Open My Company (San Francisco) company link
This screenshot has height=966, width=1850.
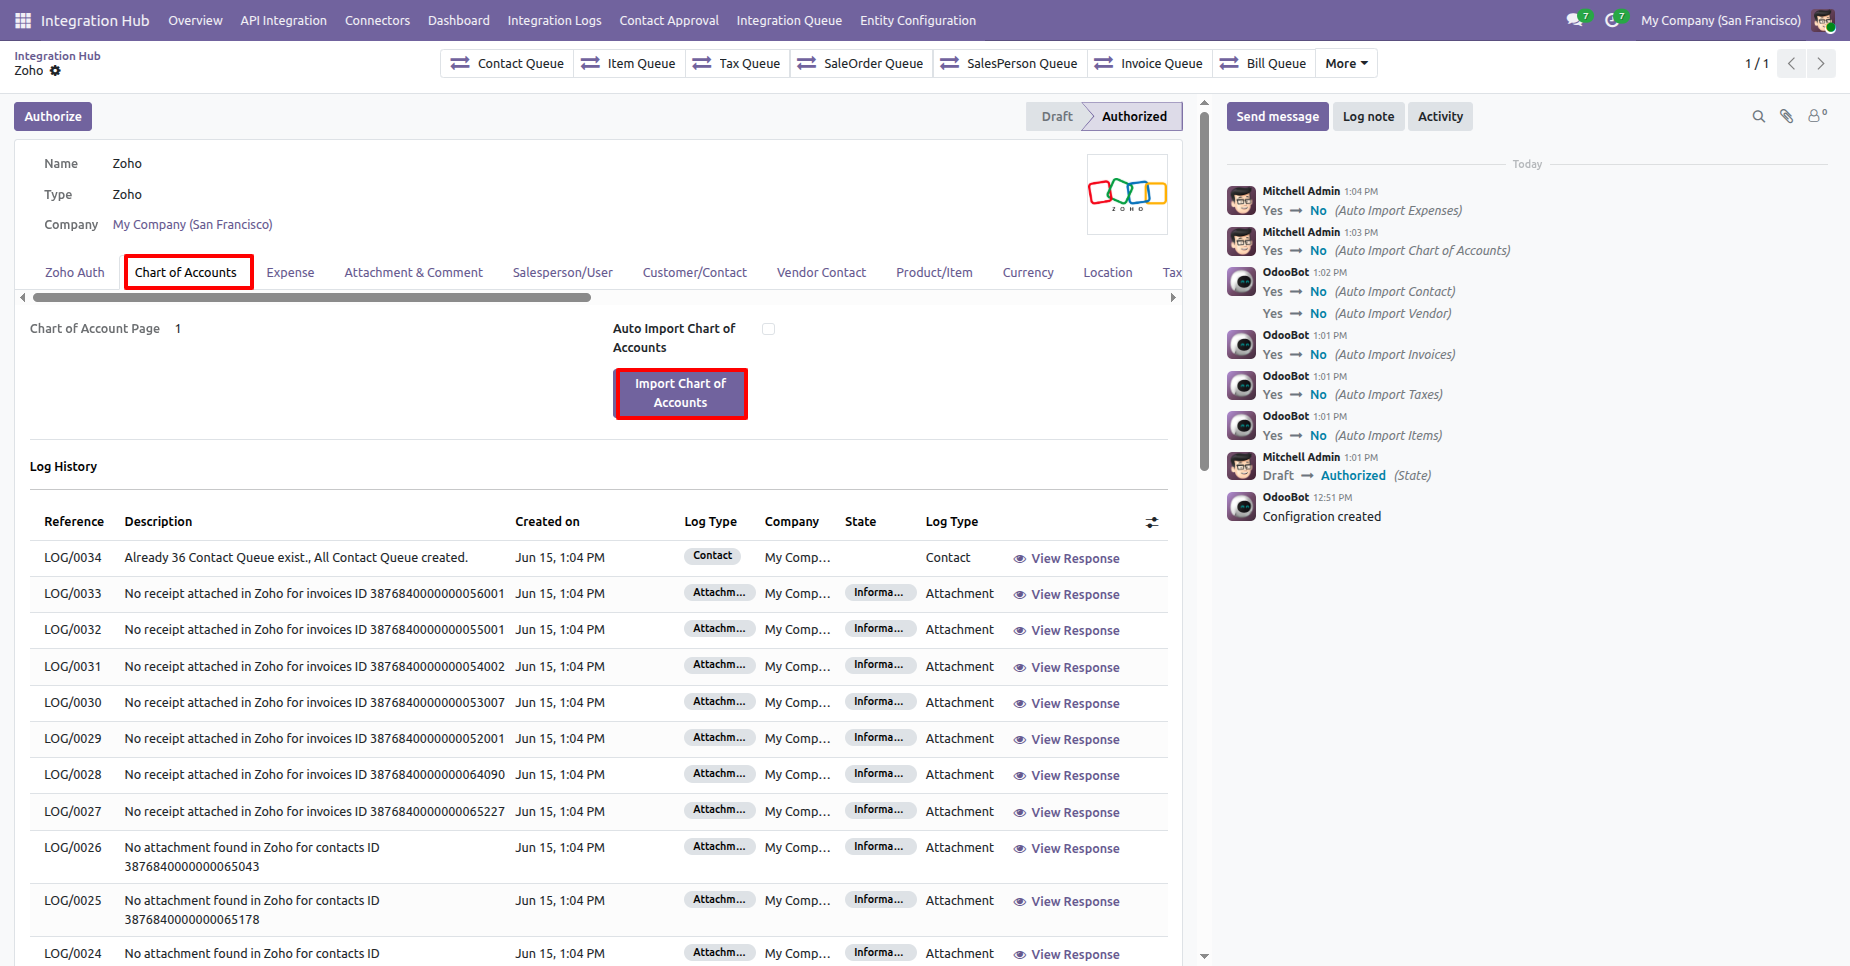point(193,225)
